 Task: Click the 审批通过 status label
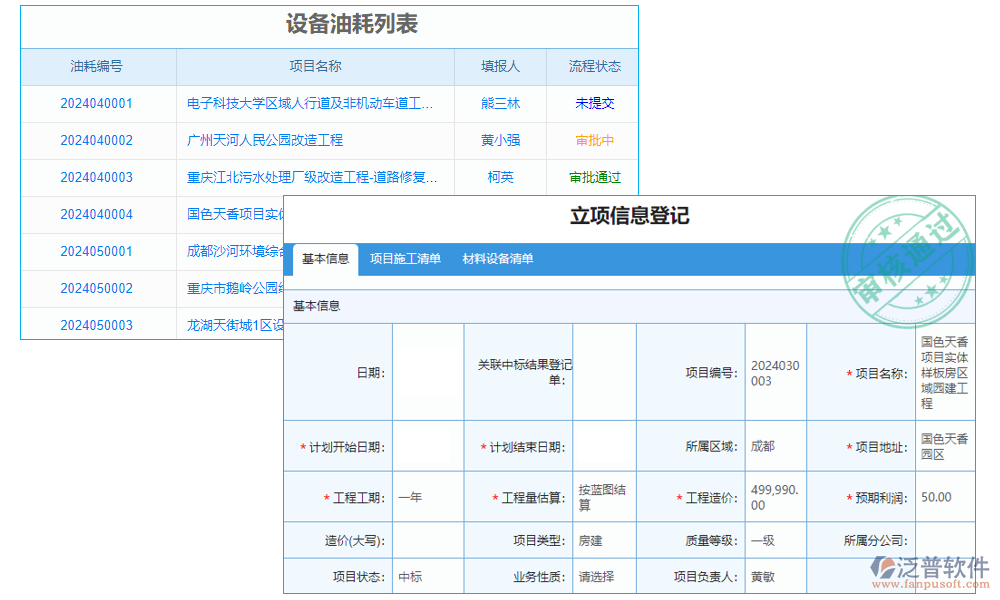594,177
